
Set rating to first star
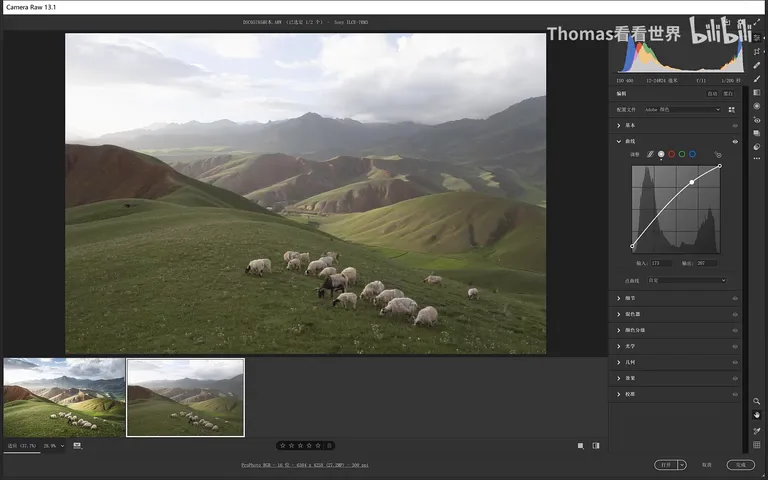(x=283, y=446)
